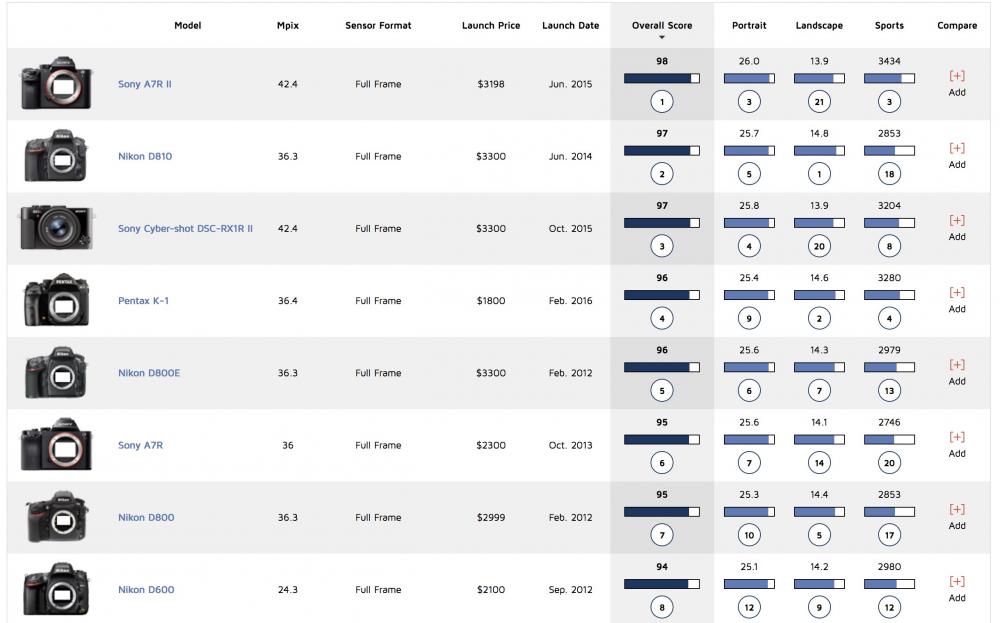This screenshot has height=623, width=1000.
Task: Open the Sony Cyber-shot DSC-RX1R II link
Action: pyautogui.click(x=185, y=228)
